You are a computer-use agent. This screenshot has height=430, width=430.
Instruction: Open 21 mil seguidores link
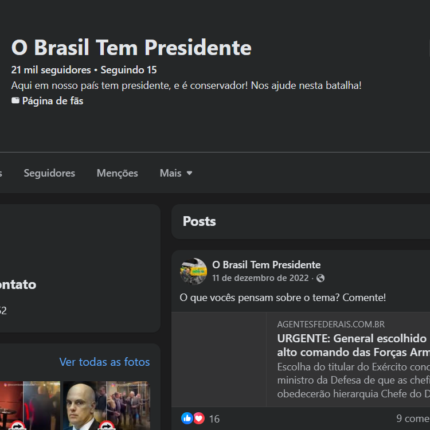[51, 70]
